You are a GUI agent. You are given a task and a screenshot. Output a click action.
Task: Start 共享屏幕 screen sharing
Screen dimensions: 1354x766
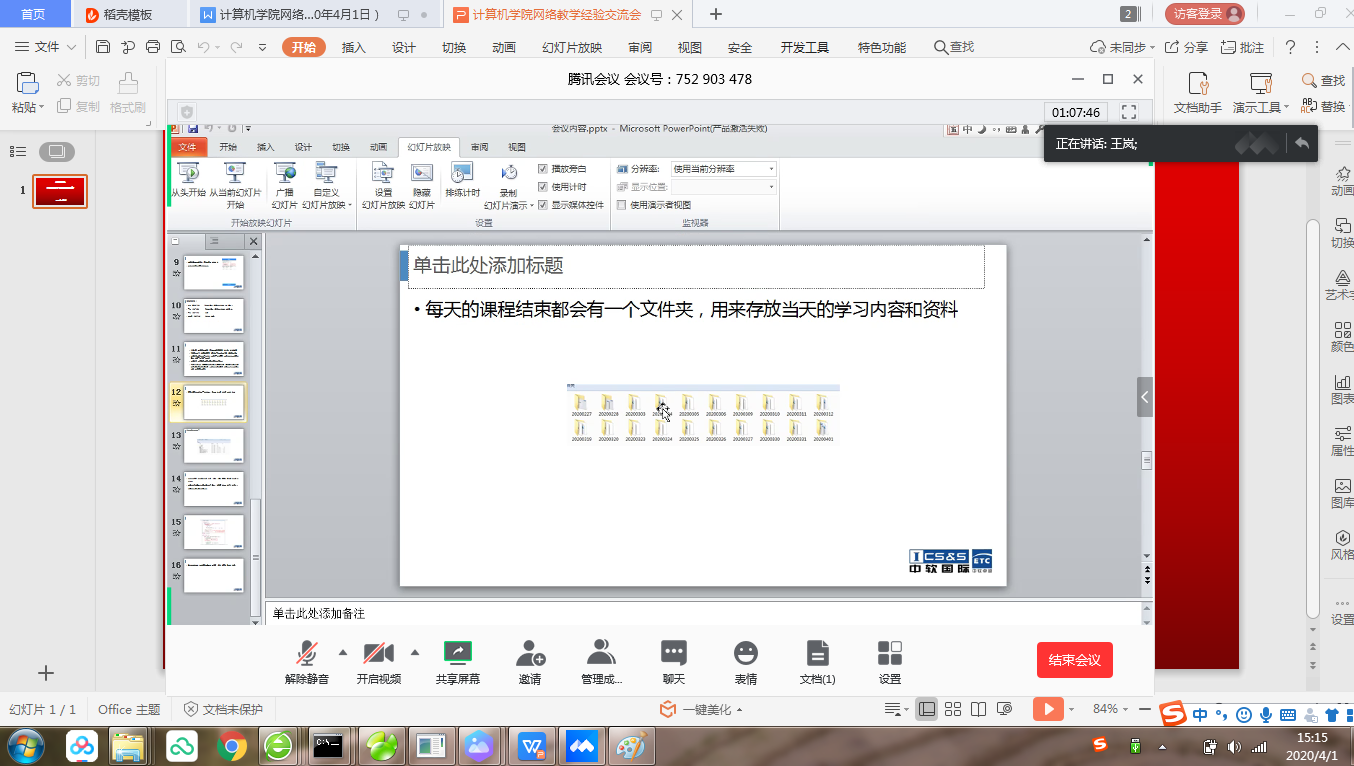click(x=457, y=654)
